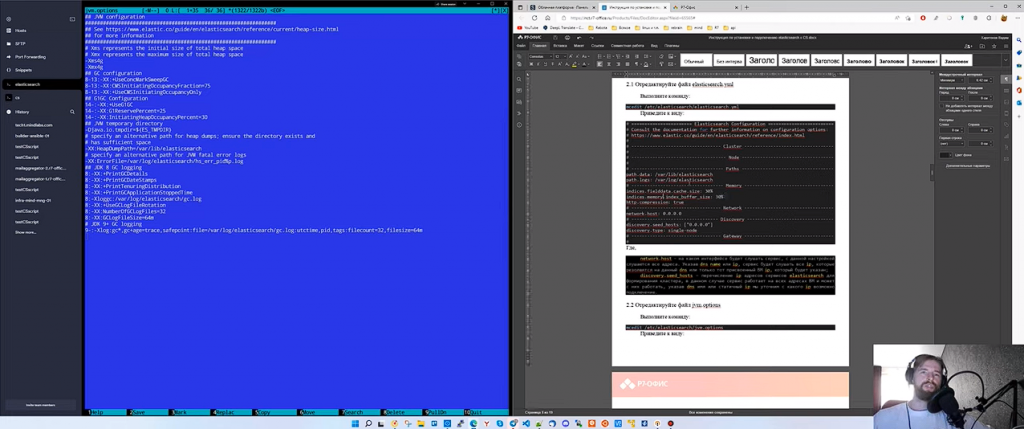1024x429 pixels.
Task: Open font size dropdown
Action: [x=560, y=57]
